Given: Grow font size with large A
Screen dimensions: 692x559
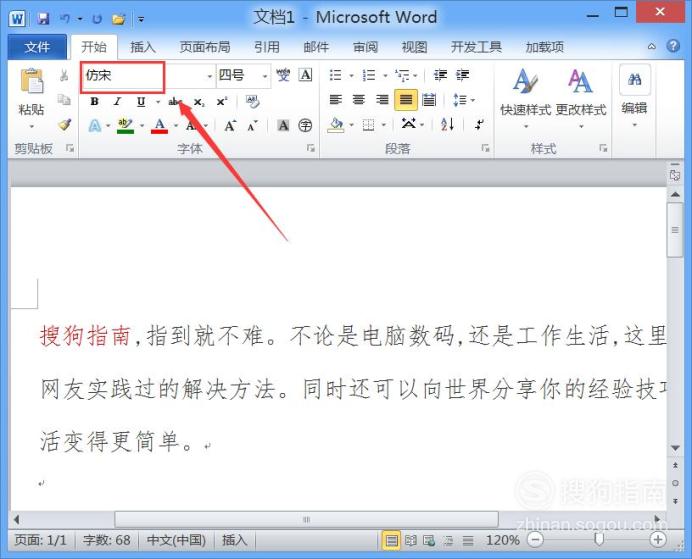Looking at the screenshot, I should 230,126.
